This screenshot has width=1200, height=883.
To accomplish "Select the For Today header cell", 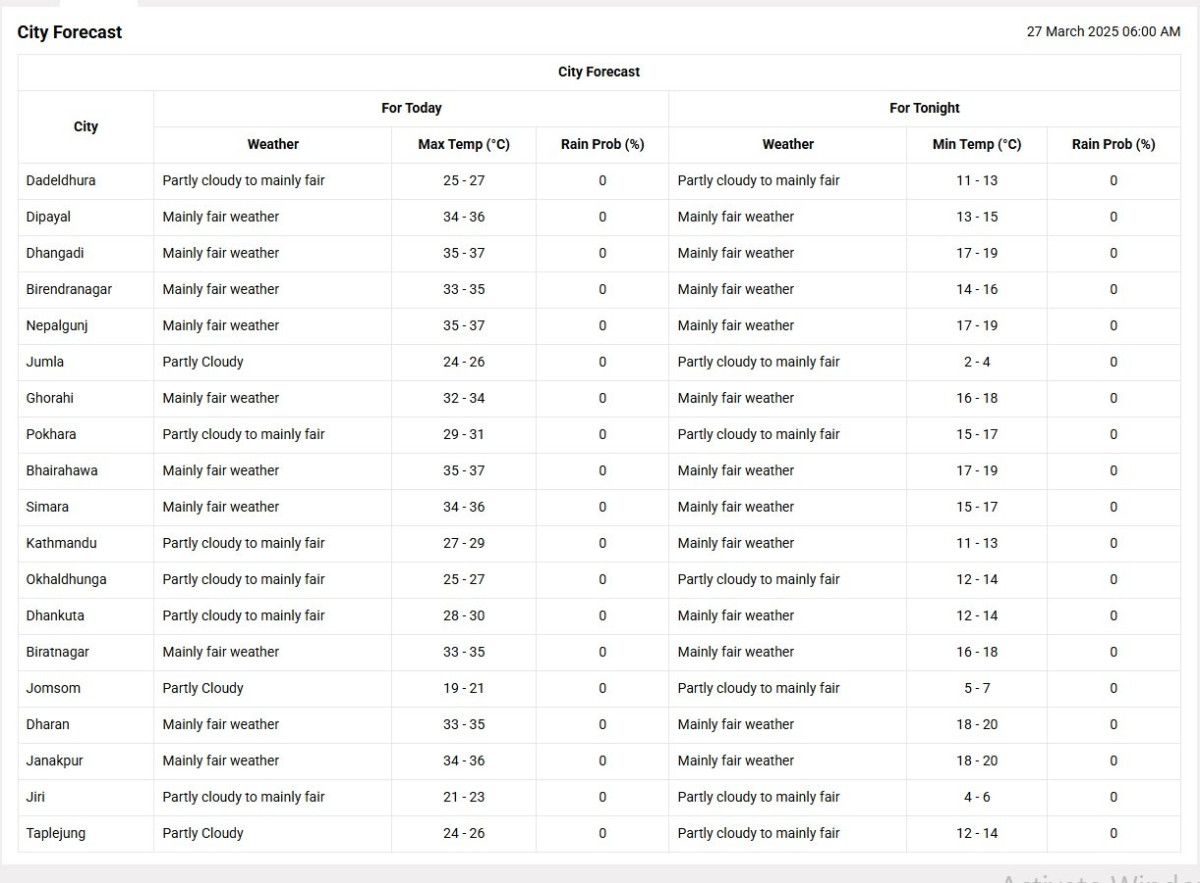I will [411, 108].
